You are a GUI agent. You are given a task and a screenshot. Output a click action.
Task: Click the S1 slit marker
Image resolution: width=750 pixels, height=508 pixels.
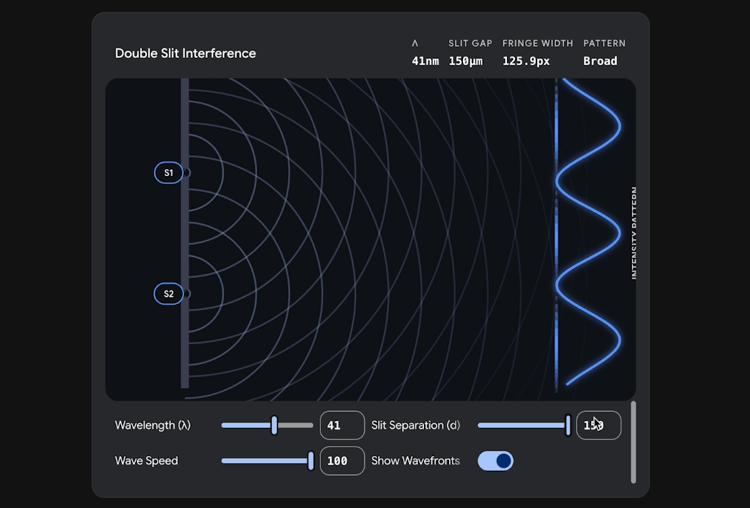point(169,173)
